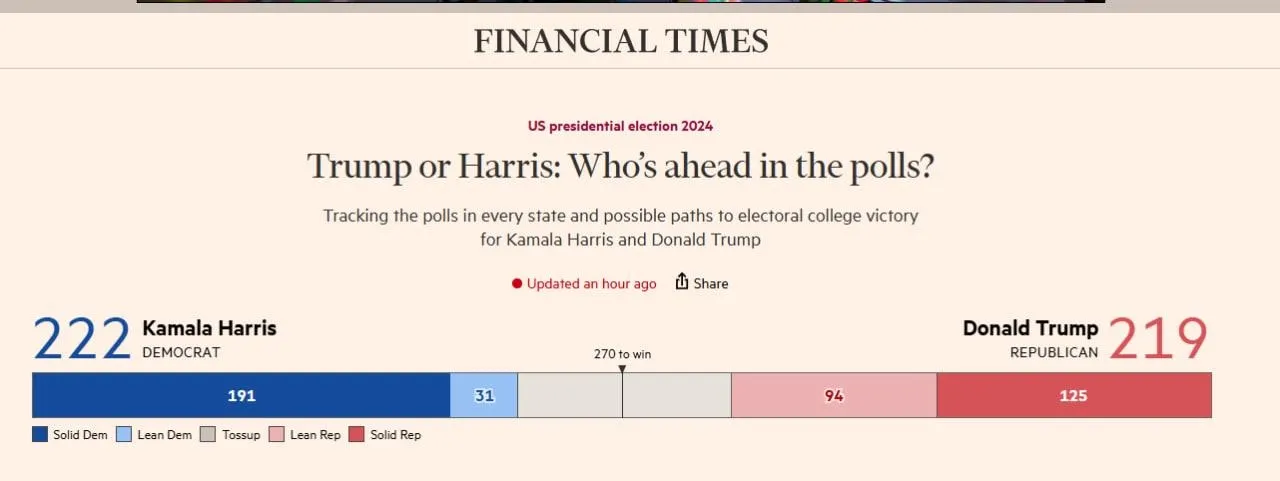Click the Share button label

711,284
